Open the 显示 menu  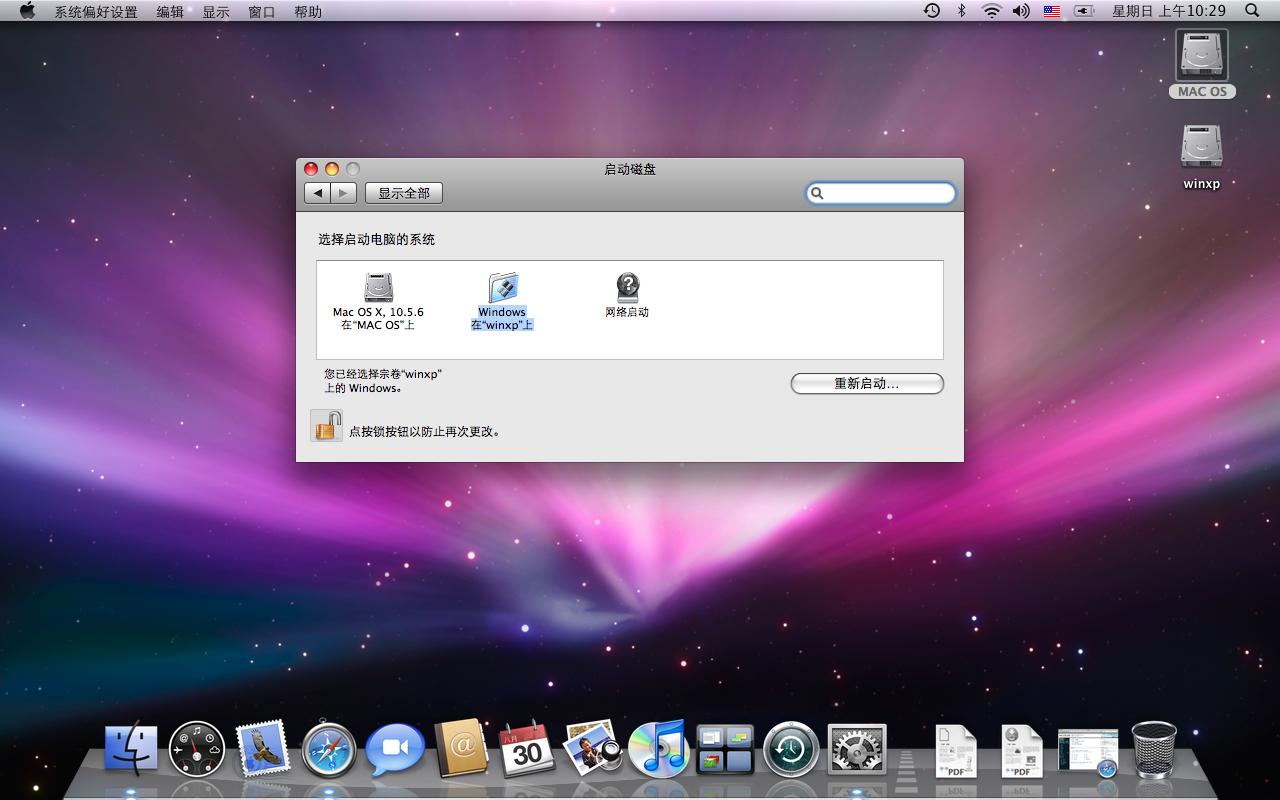point(216,11)
